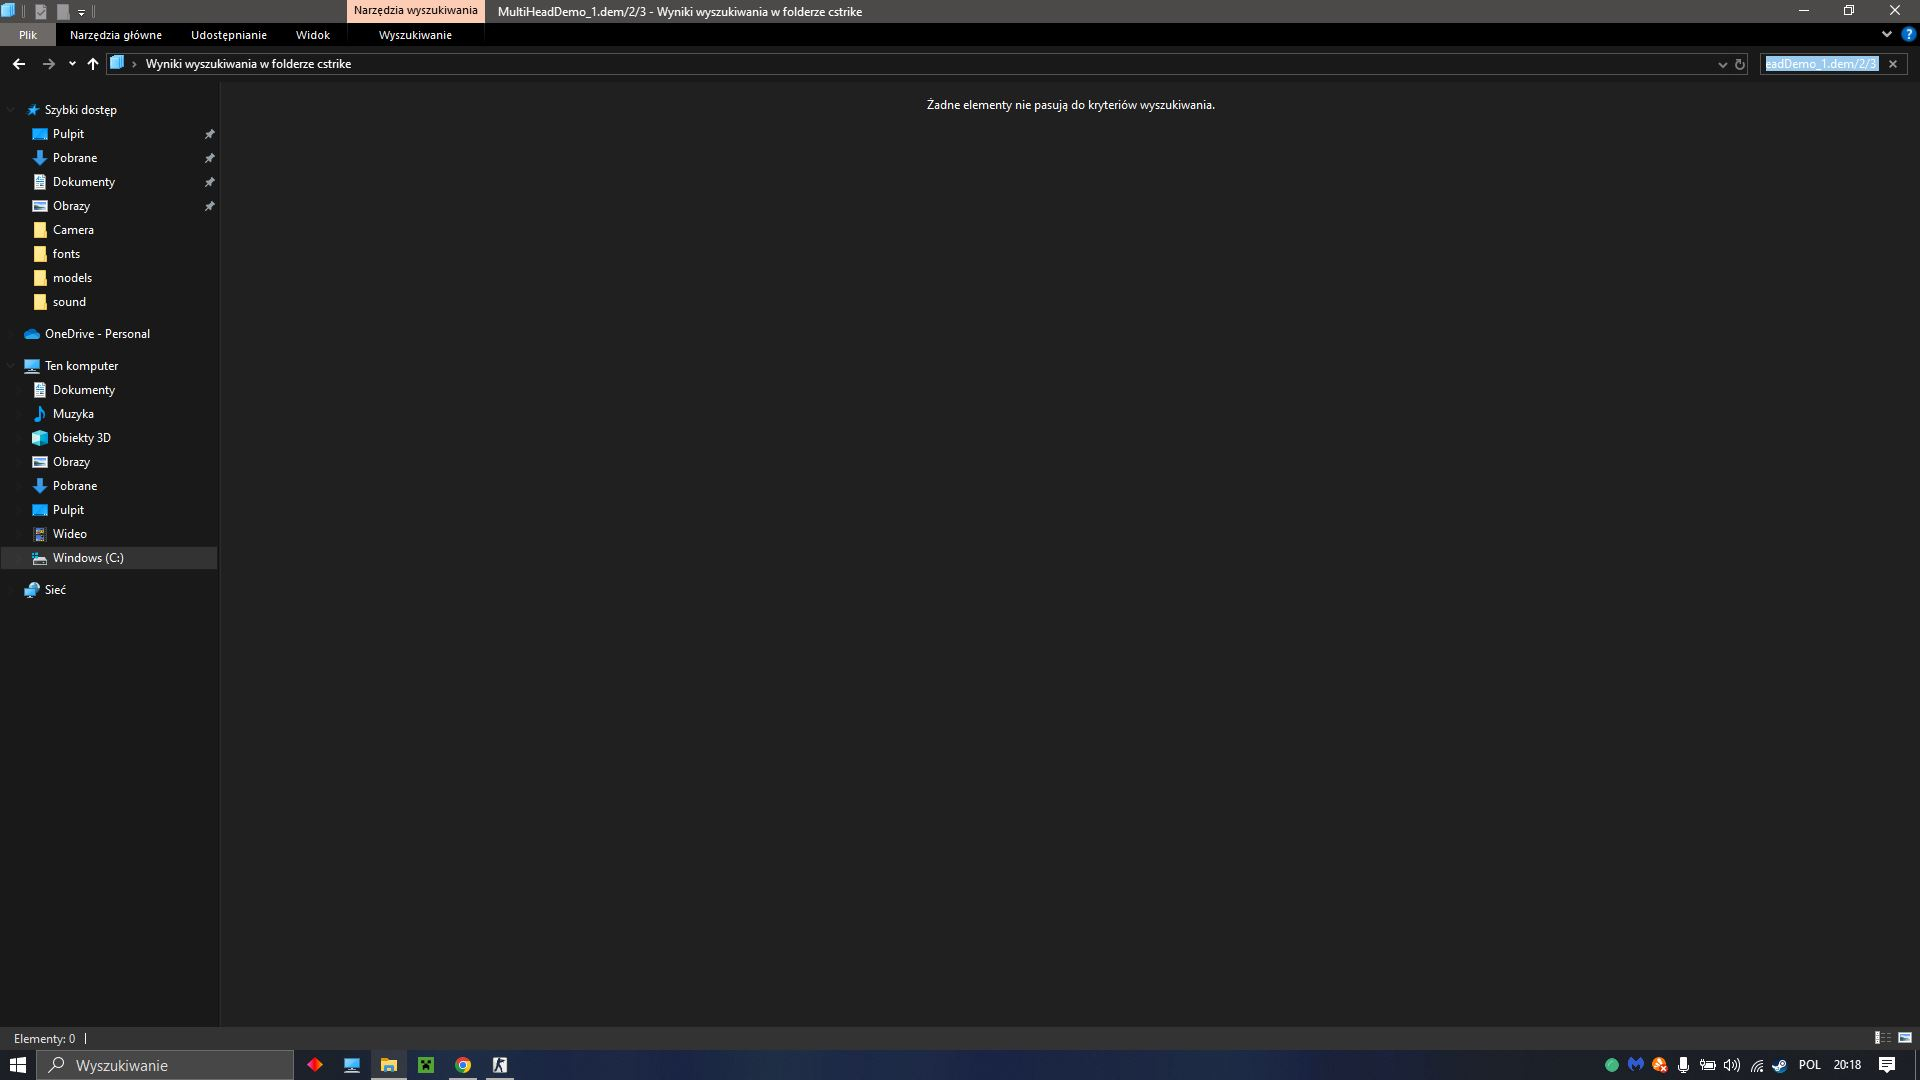Open the Help question mark icon
This screenshot has height=1080, width=1920.
click(1908, 34)
